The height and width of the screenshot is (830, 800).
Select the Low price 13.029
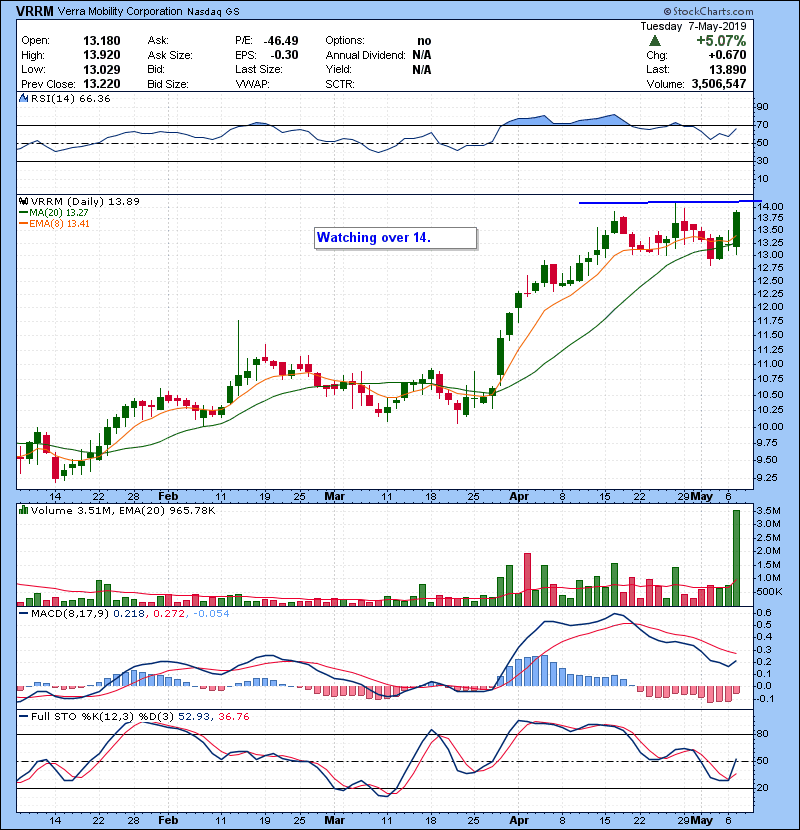[x=102, y=70]
